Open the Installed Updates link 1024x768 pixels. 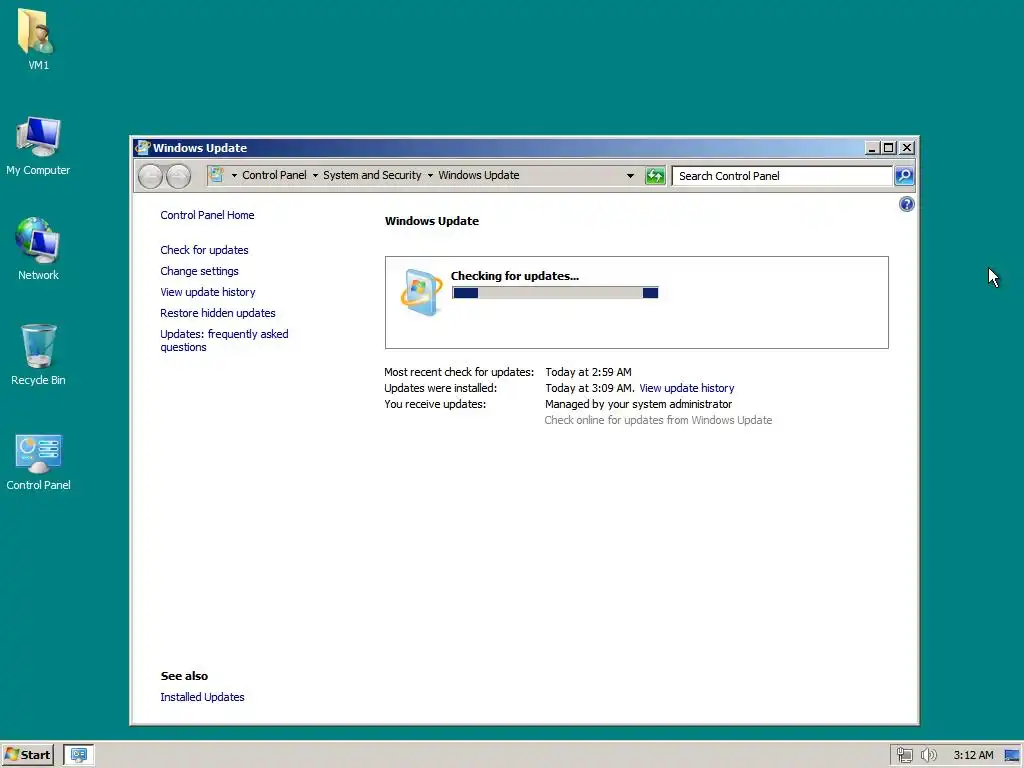click(202, 697)
